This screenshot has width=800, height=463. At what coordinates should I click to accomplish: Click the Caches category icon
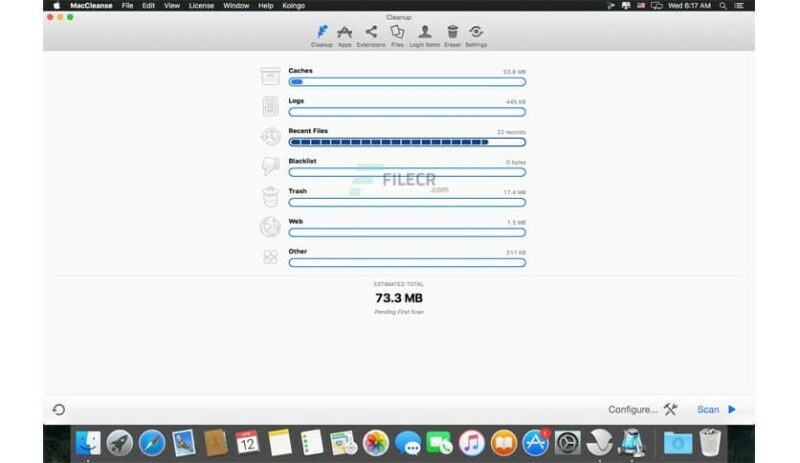(x=270, y=76)
